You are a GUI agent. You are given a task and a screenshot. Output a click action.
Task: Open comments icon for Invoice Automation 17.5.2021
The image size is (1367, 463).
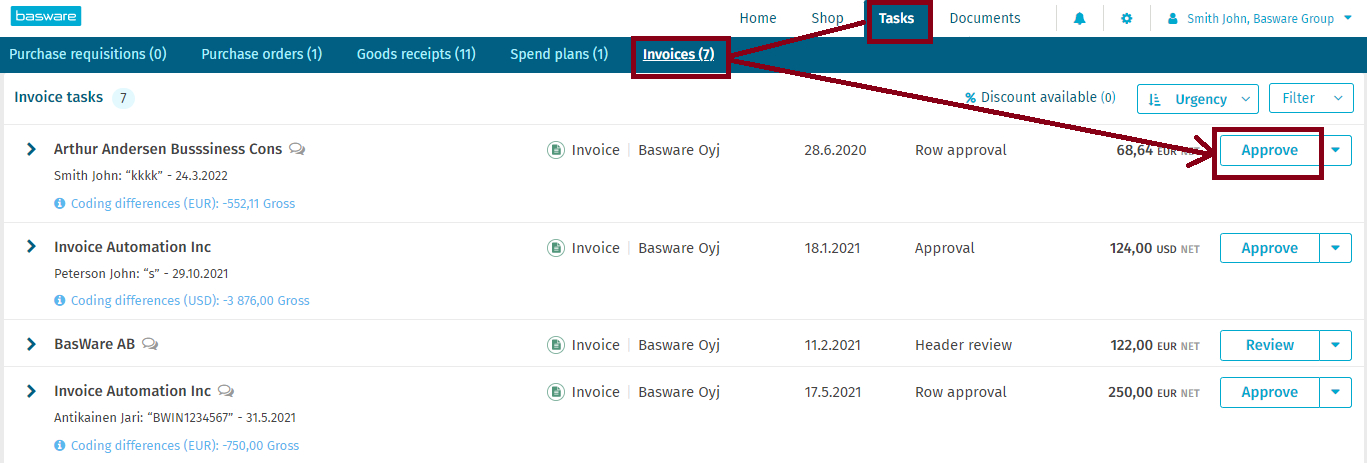click(x=226, y=391)
